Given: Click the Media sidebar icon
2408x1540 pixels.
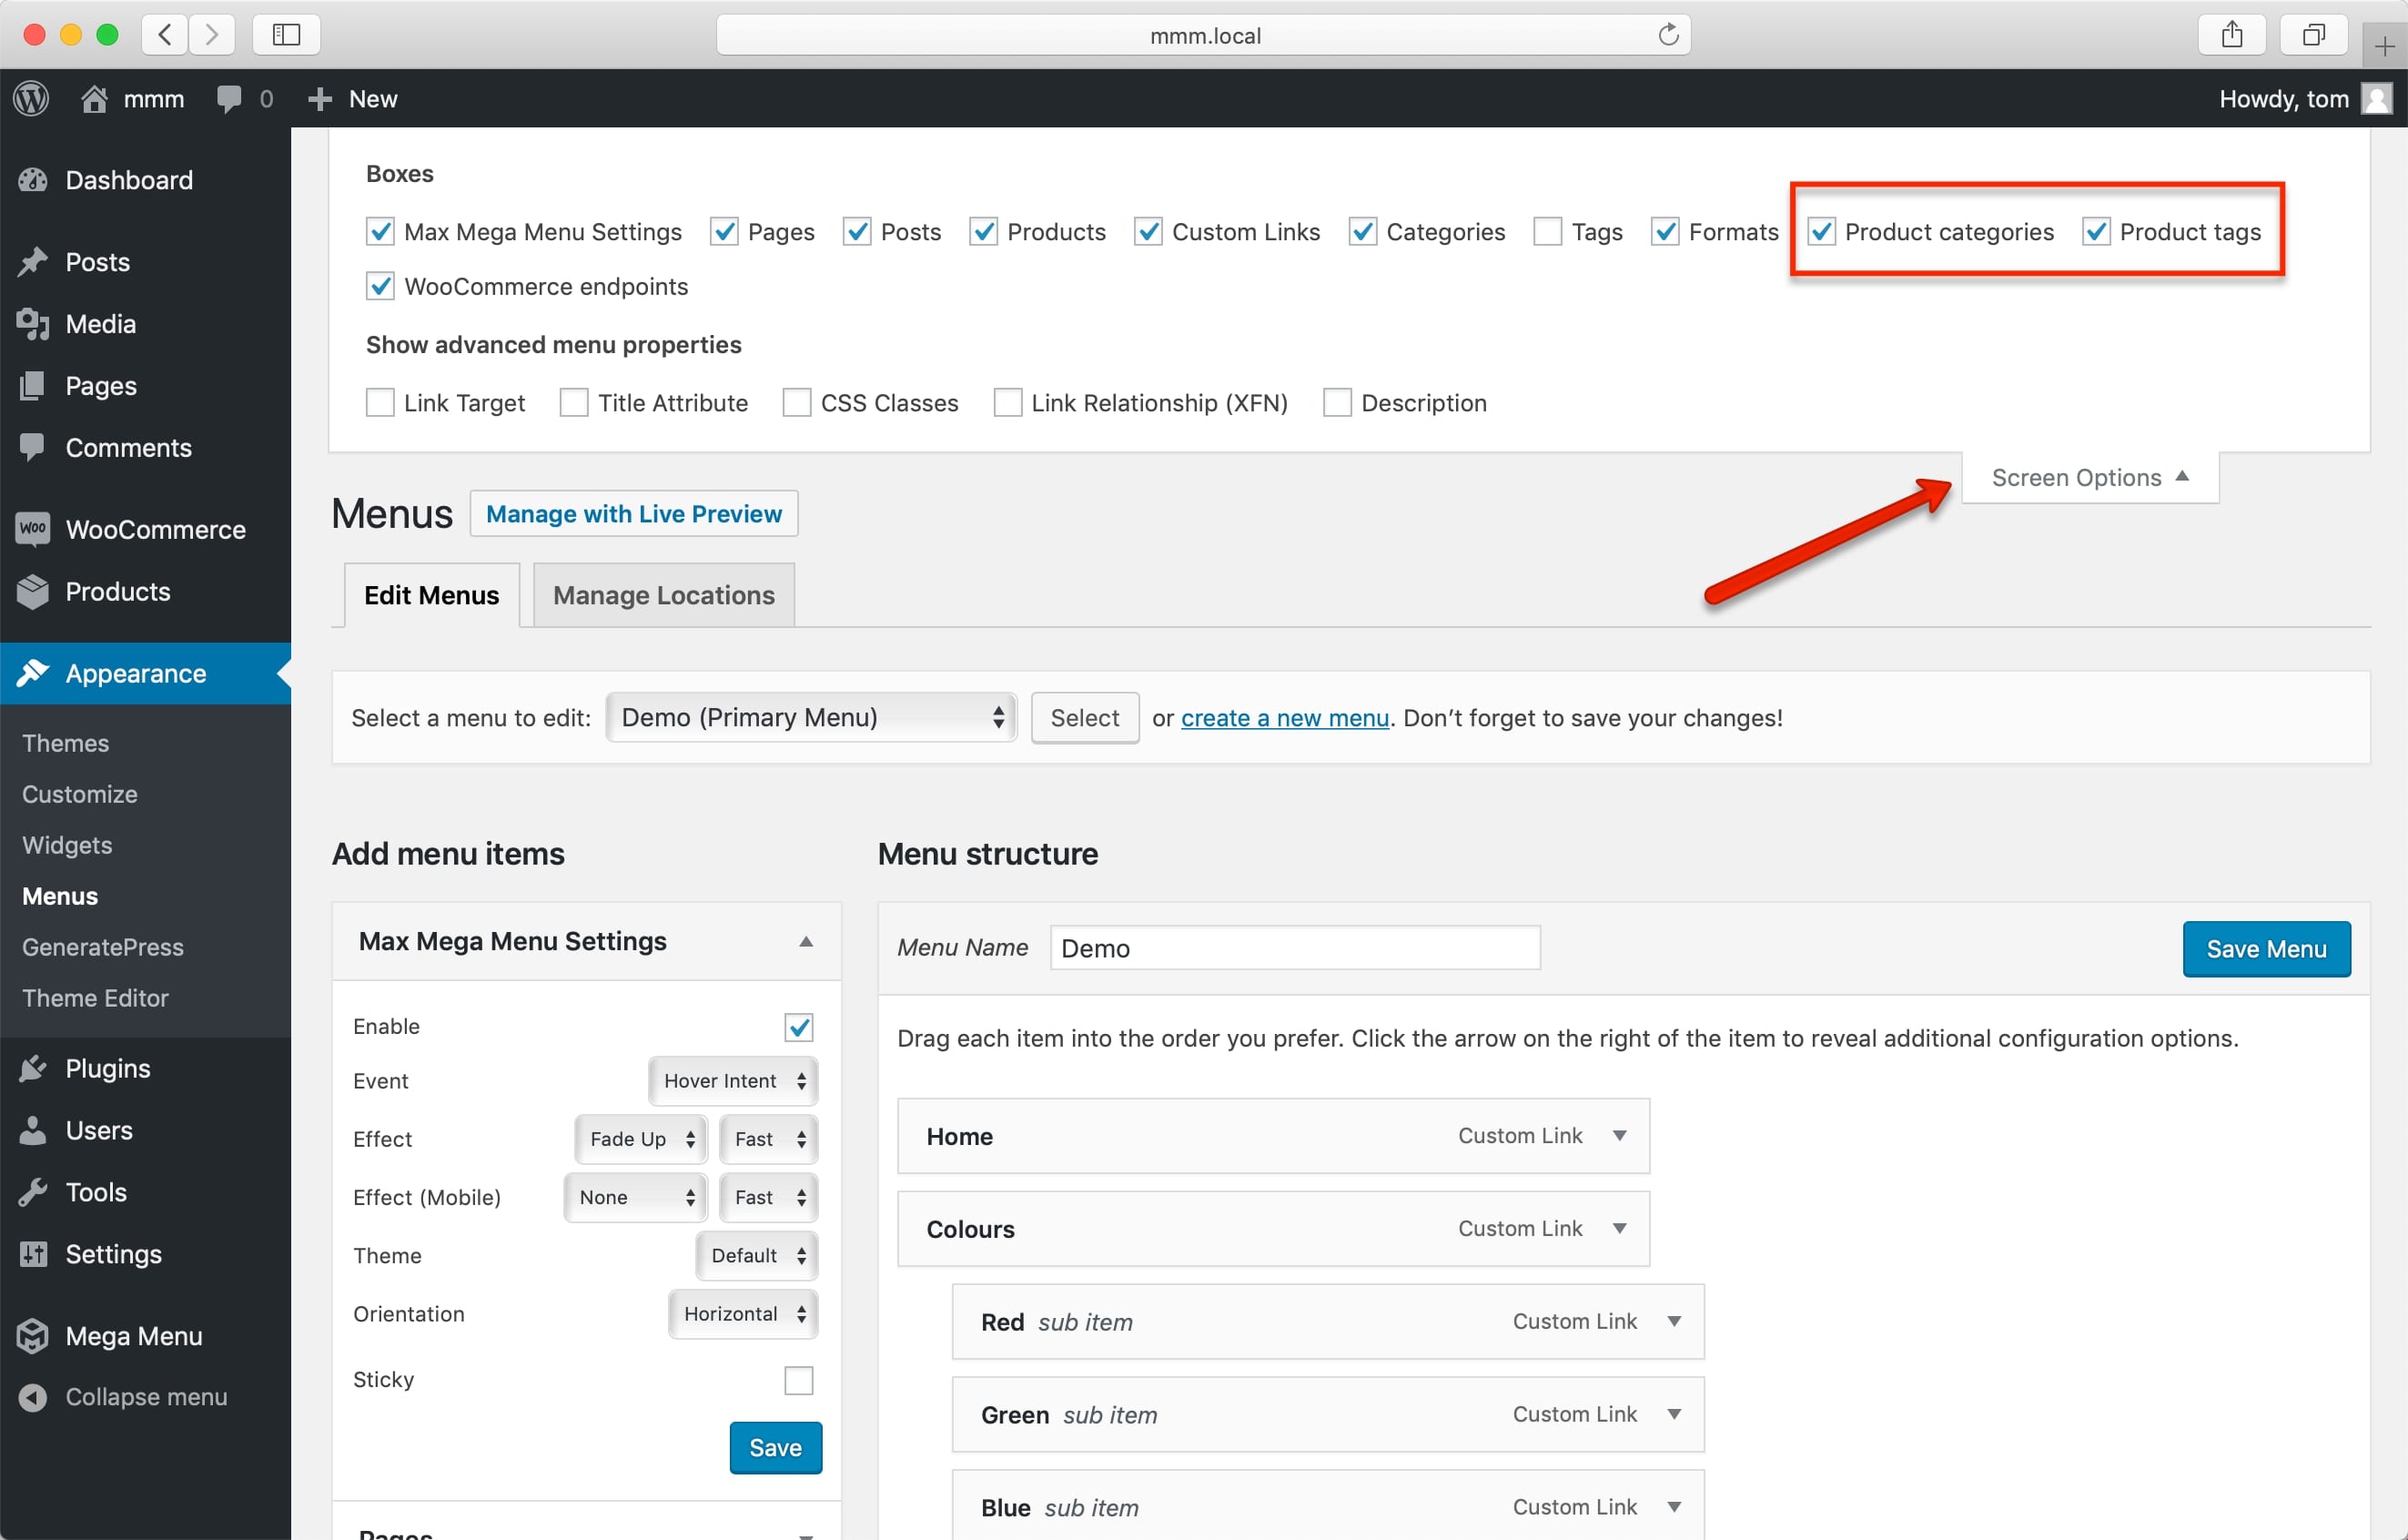Looking at the screenshot, I should pos(35,323).
